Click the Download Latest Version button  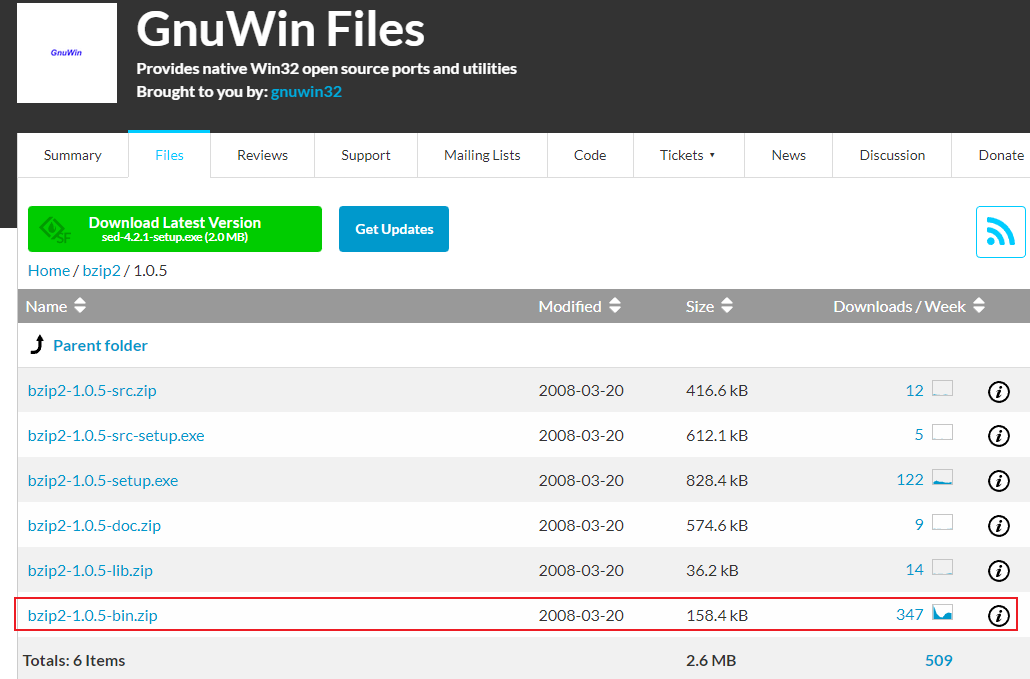tap(175, 229)
